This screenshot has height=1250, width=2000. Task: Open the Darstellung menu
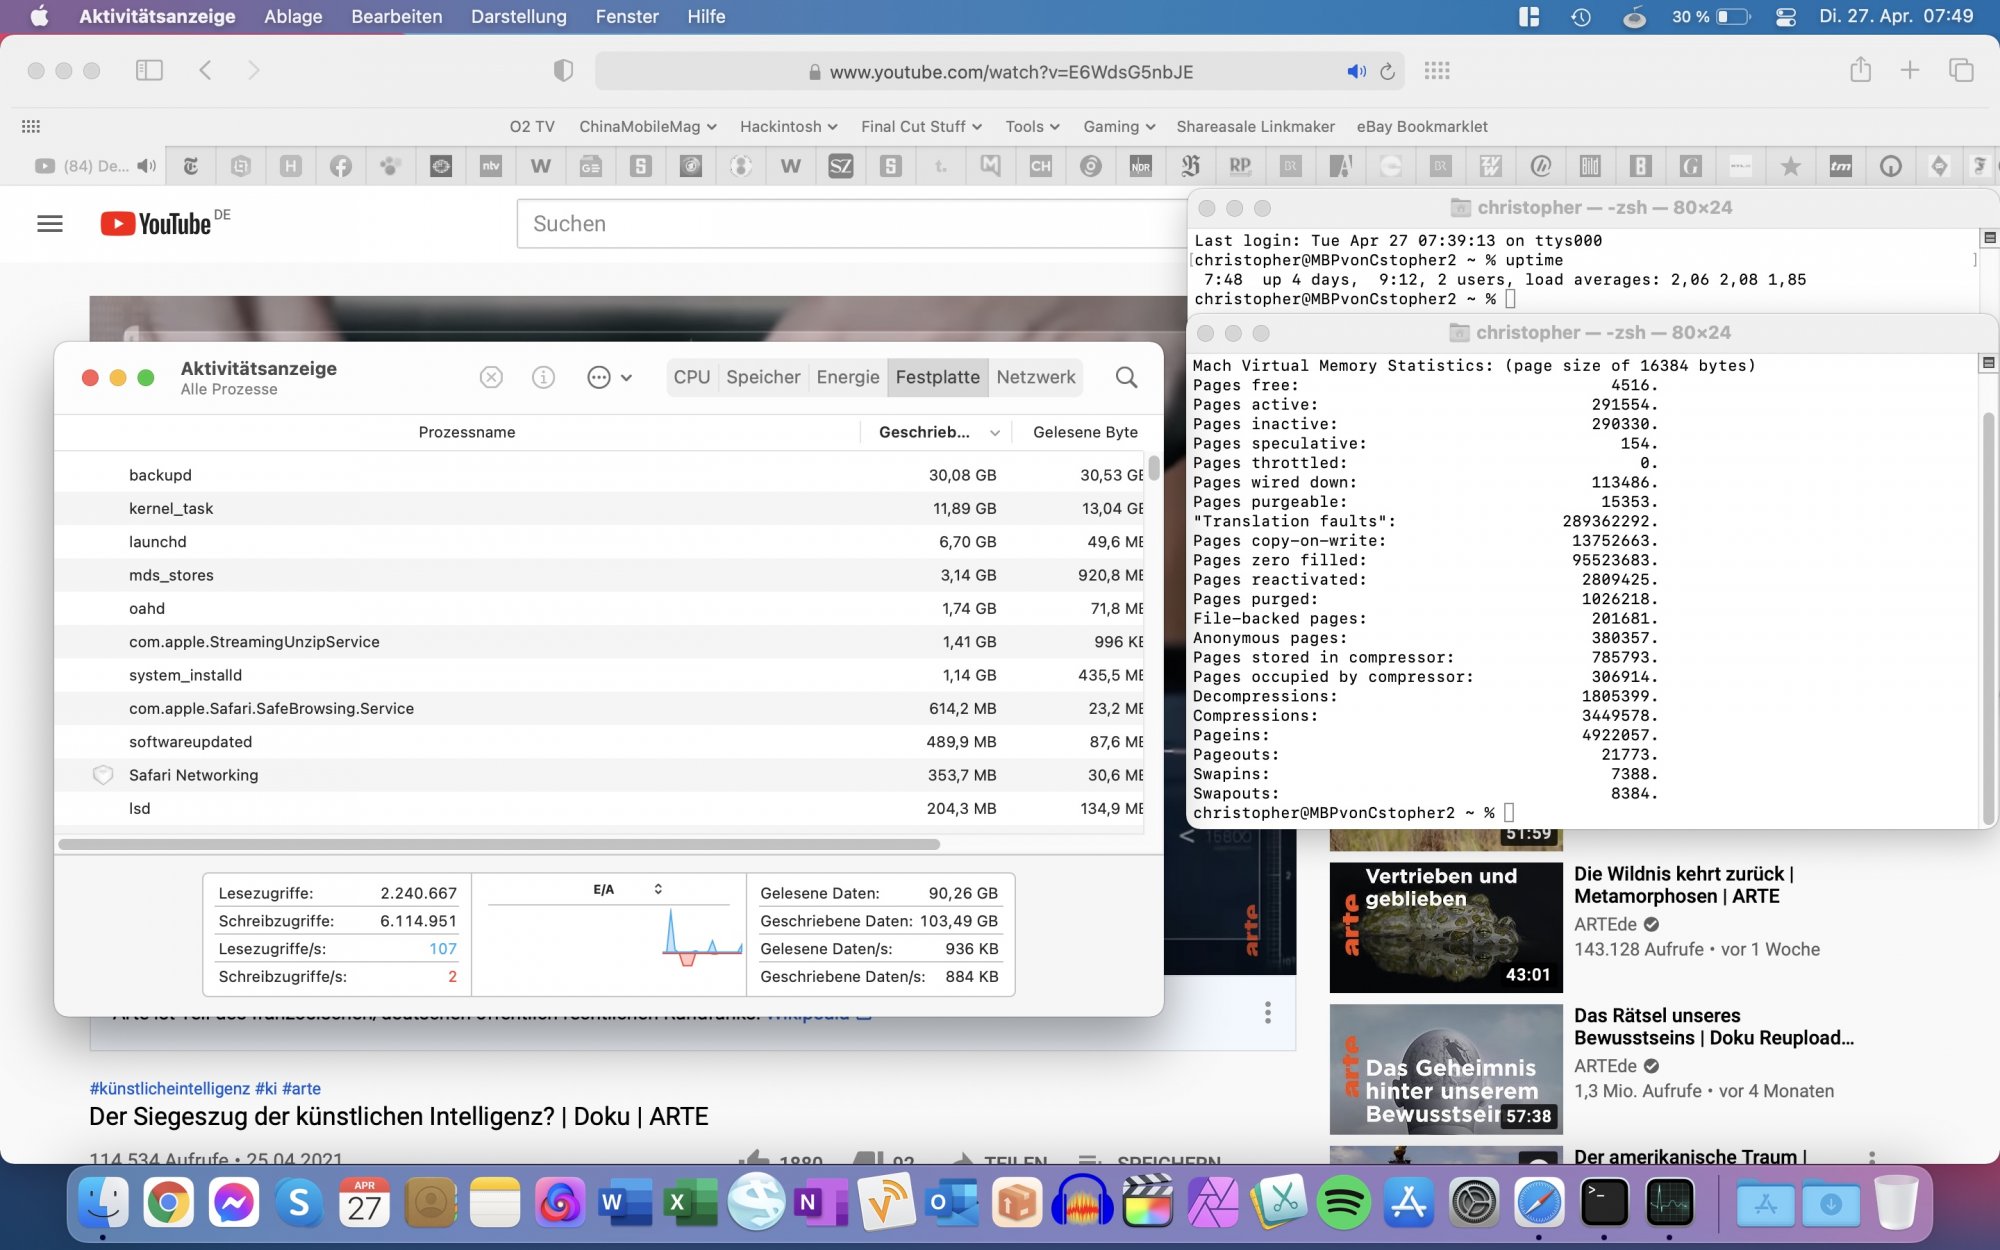point(518,16)
